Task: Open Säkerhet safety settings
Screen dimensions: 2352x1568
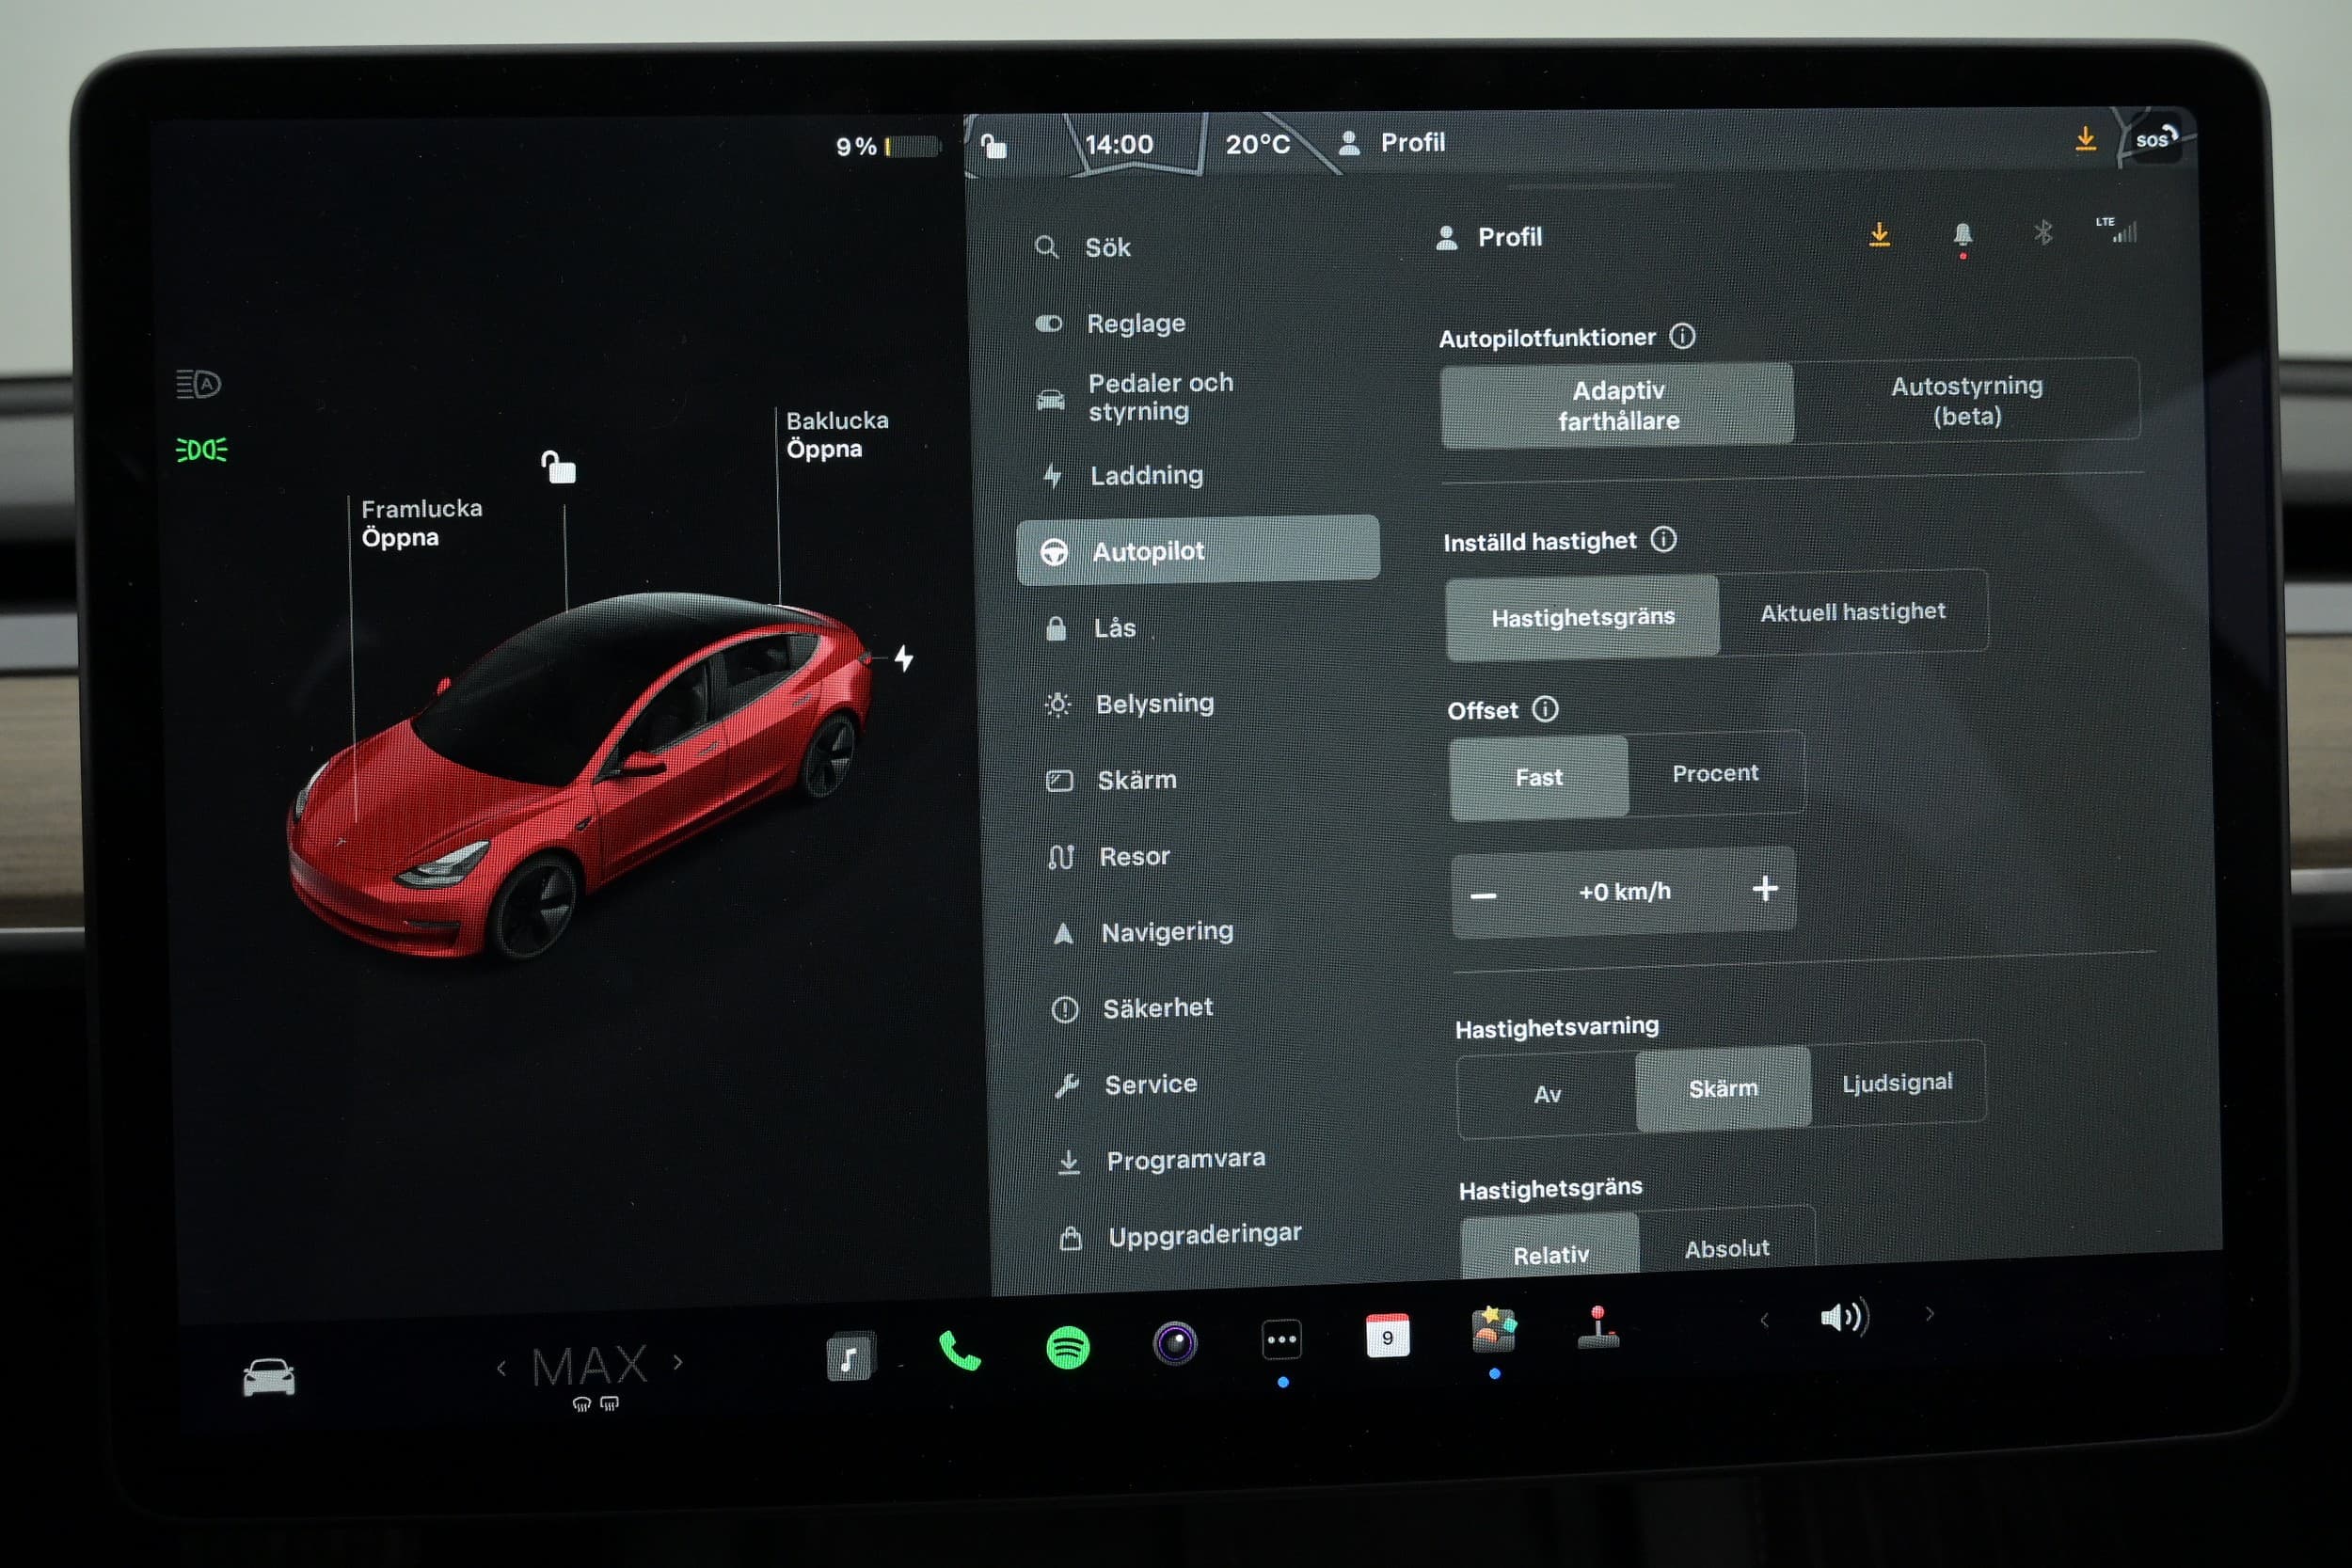Action: [1133, 1008]
